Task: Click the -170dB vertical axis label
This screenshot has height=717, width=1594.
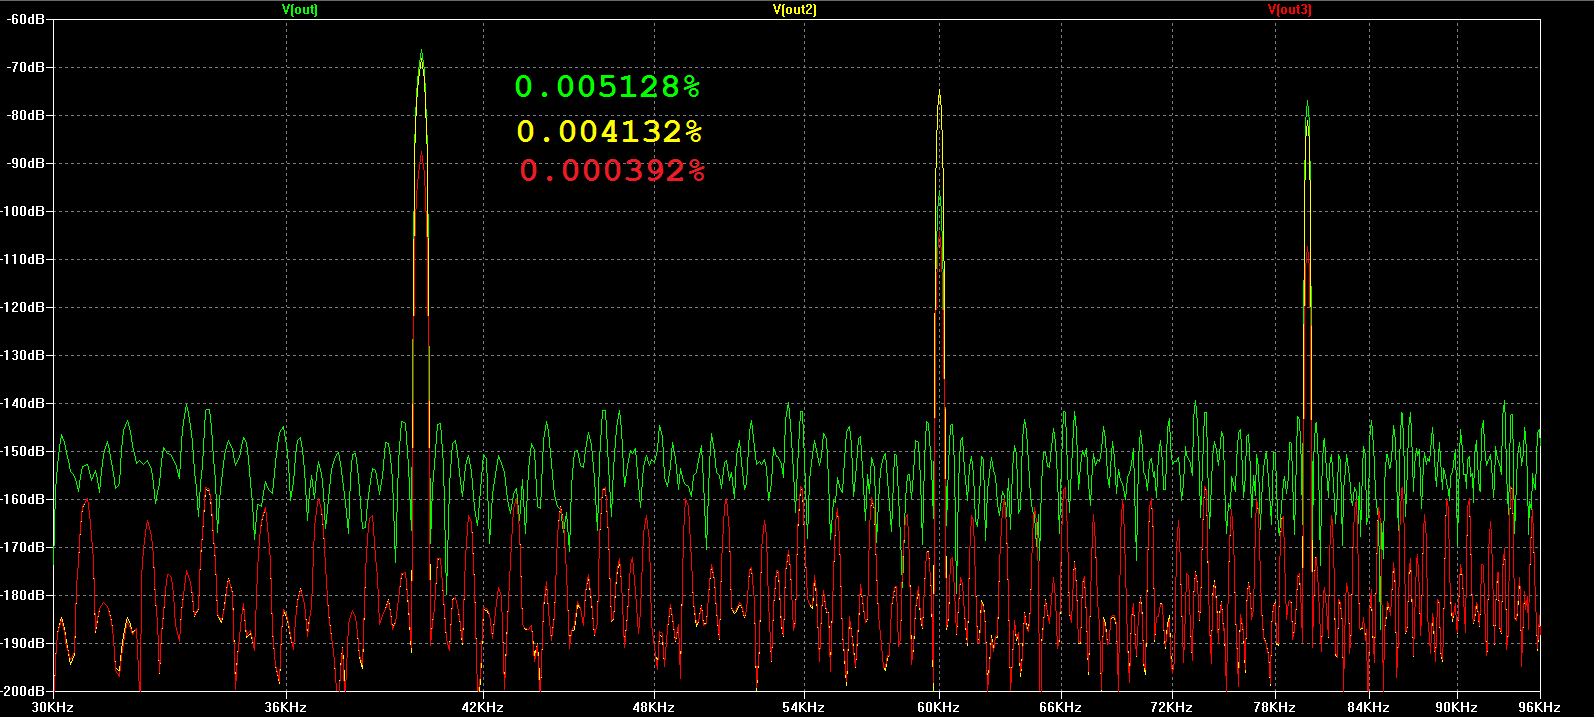Action: tap(23, 547)
